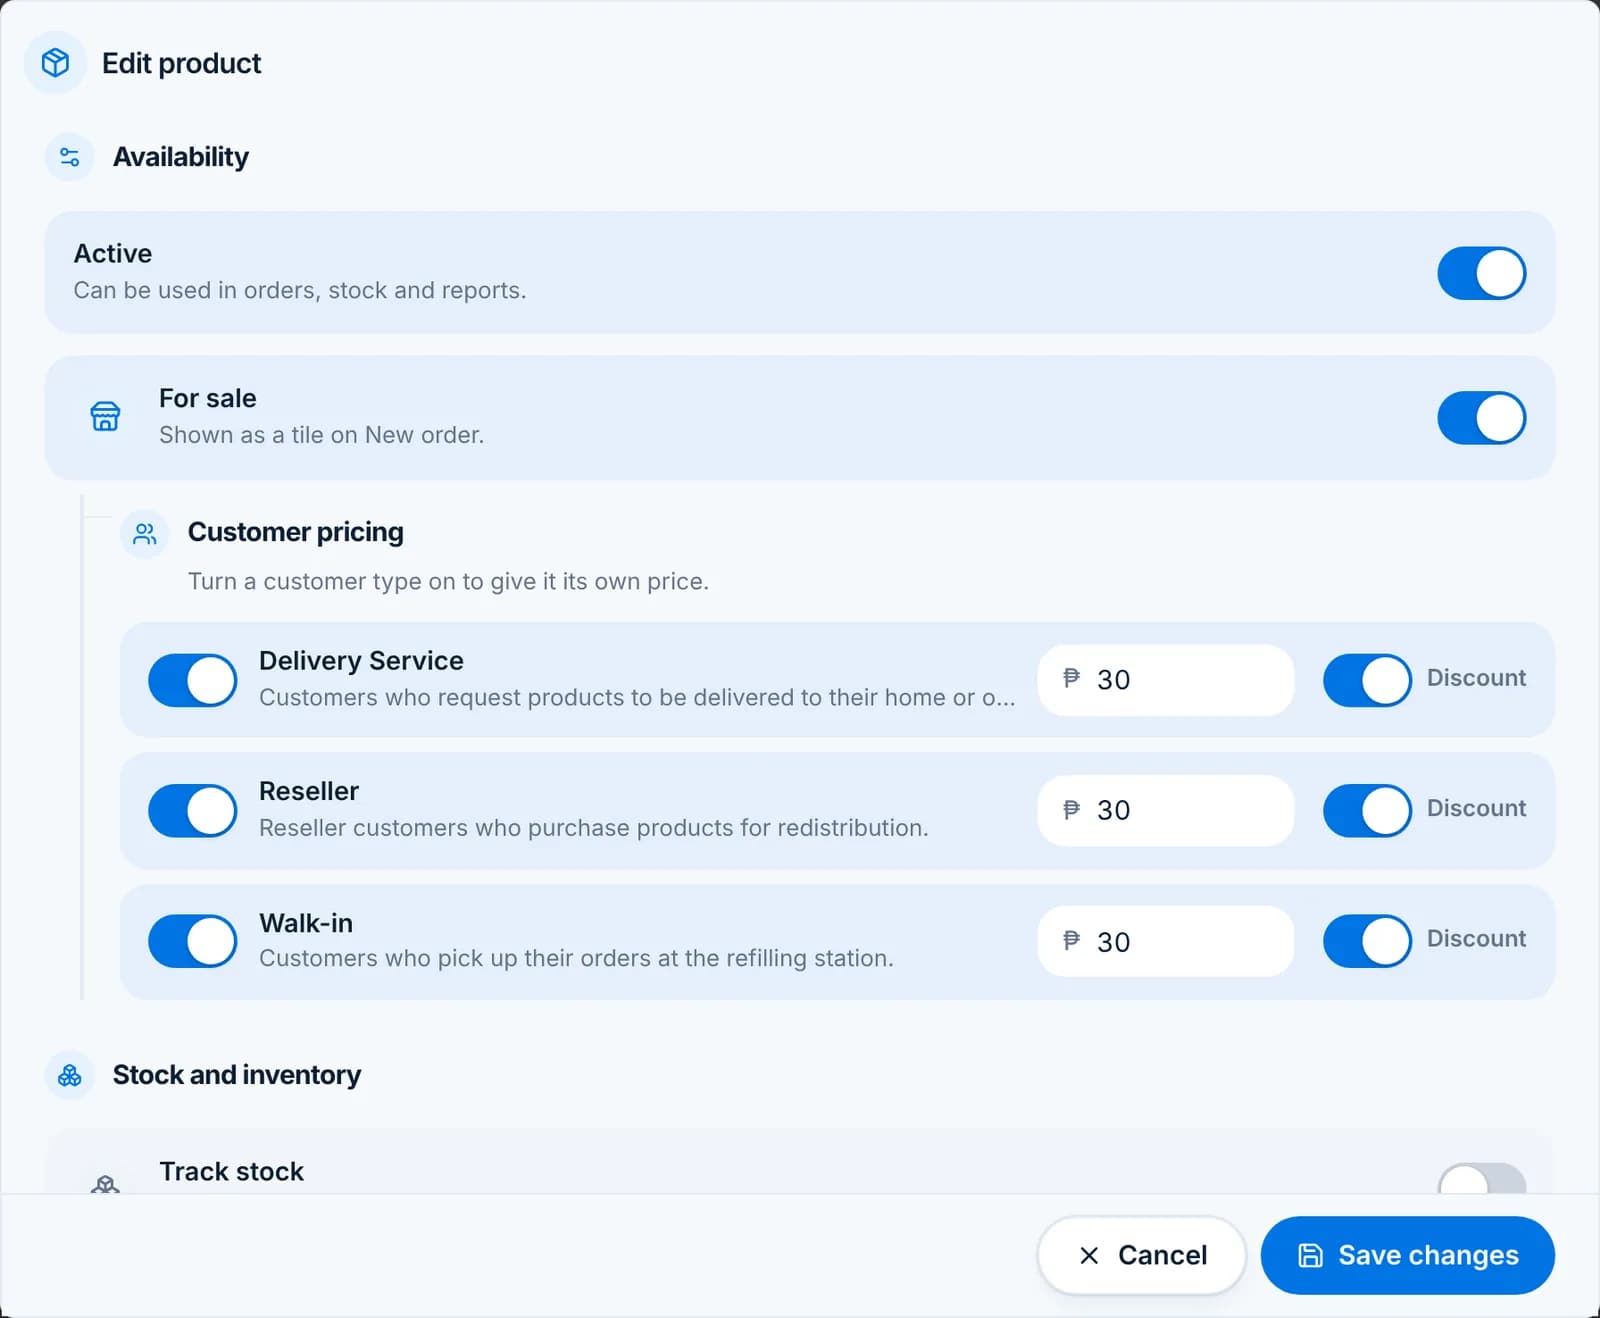
Task: Save changes to the product
Action: [x=1407, y=1255]
